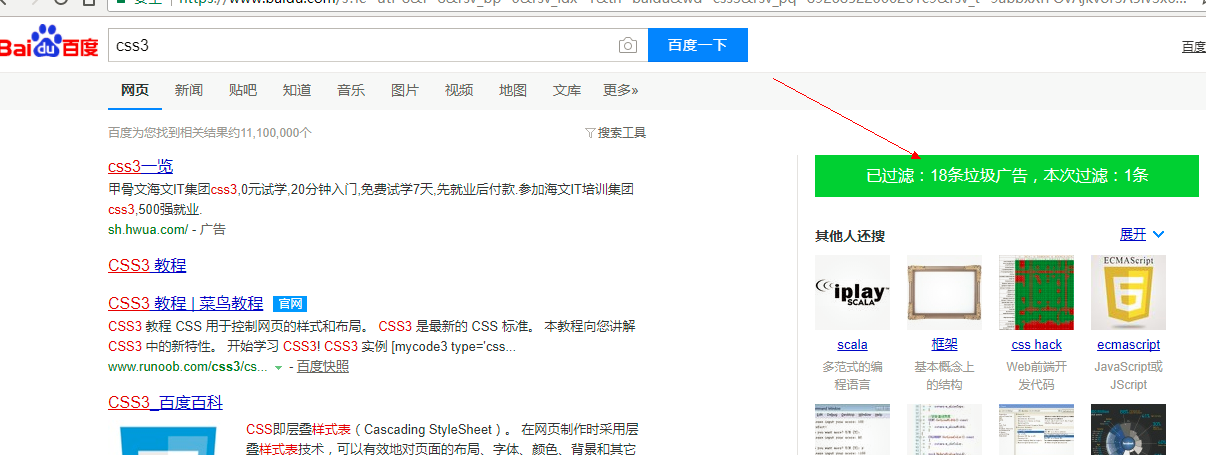The height and width of the screenshot is (455, 1206).
Task: Click the green filtered-ads notification banner
Action: coord(1007,175)
